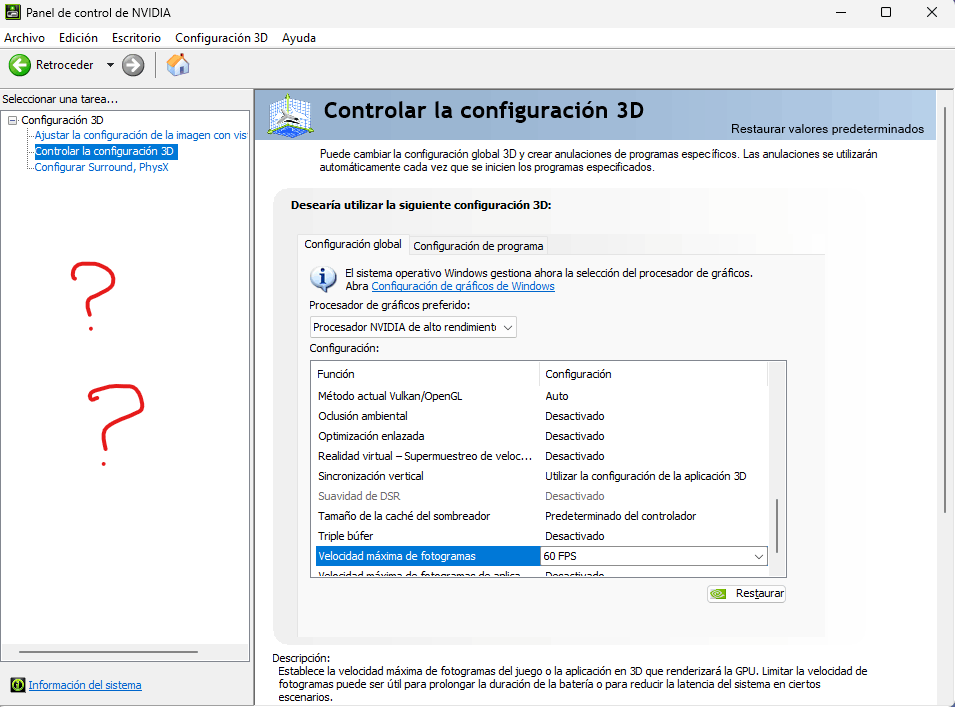Screen dimensions: 955x707
Task: Click the NVIDIA logo in title bar
Action: (12, 12)
